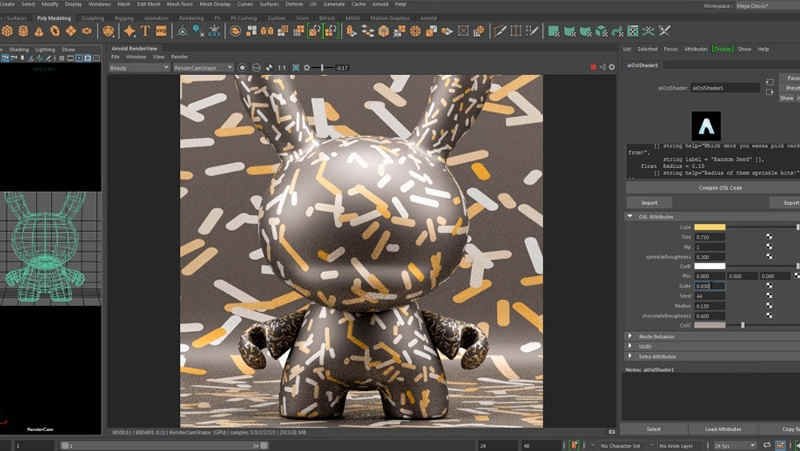Open the white color swatch
800x451 pixels.
[710, 266]
